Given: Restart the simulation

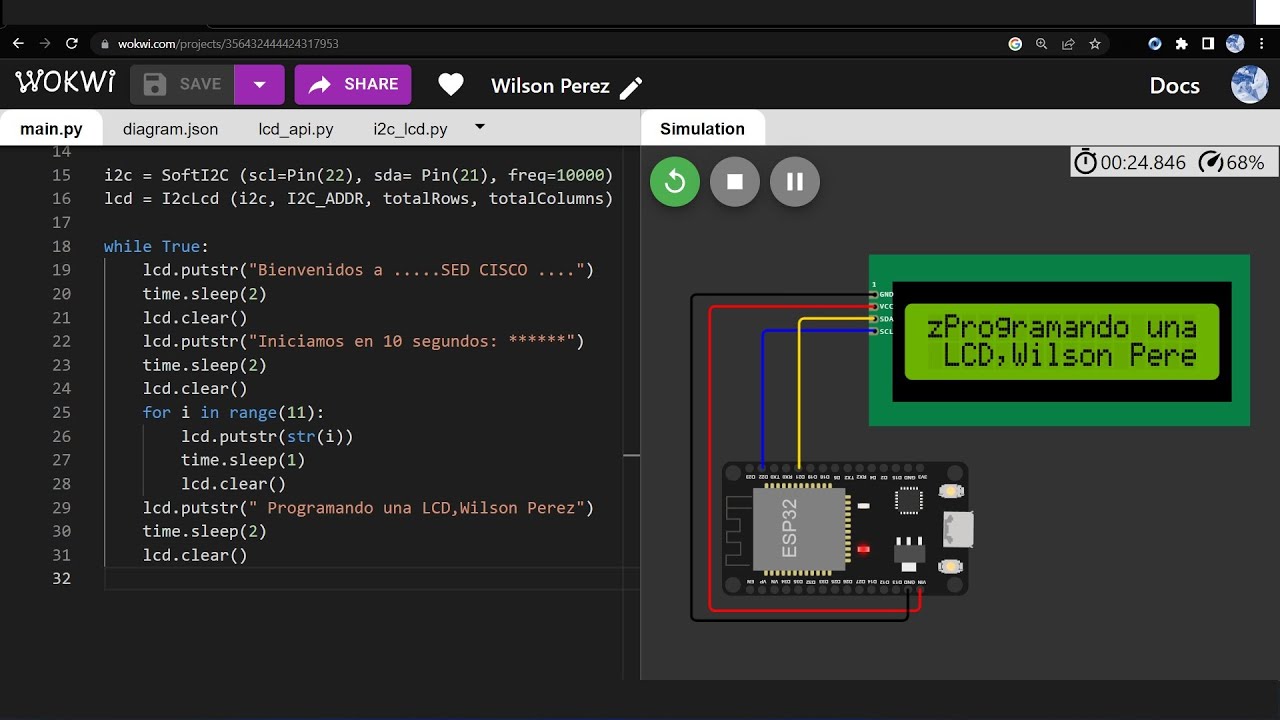Looking at the screenshot, I should pyautogui.click(x=675, y=182).
